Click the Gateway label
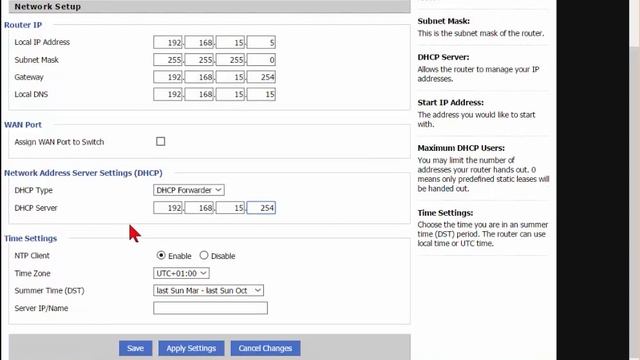640x360 pixels. [x=29, y=77]
